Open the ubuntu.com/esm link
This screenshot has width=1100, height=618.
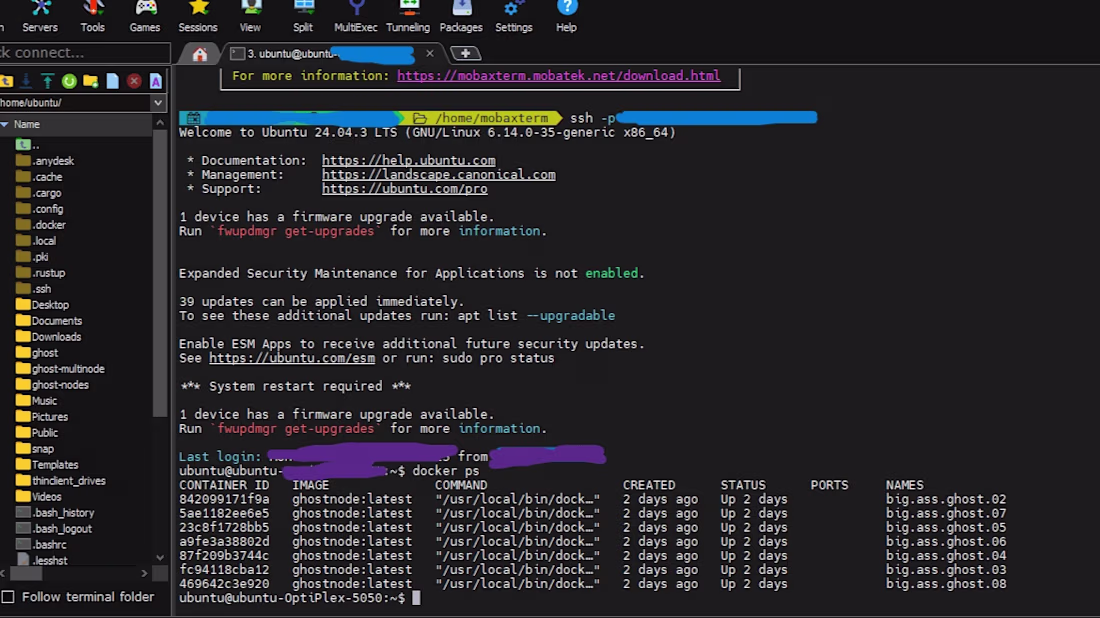[x=292, y=358]
